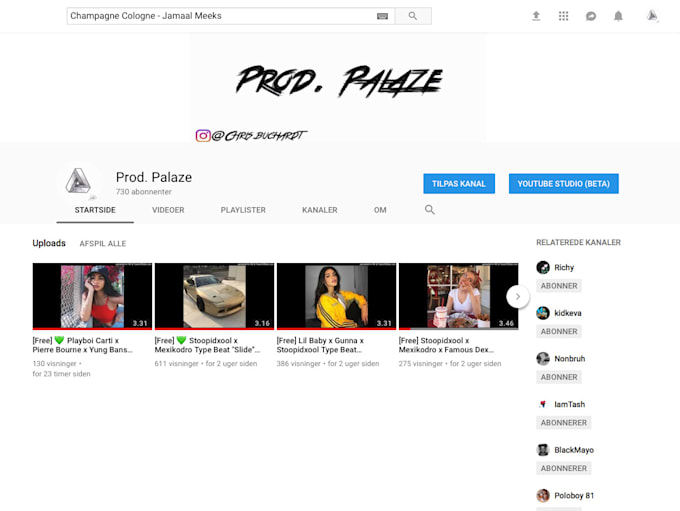Click the Poloboy 81 channel avatar

[x=543, y=495]
